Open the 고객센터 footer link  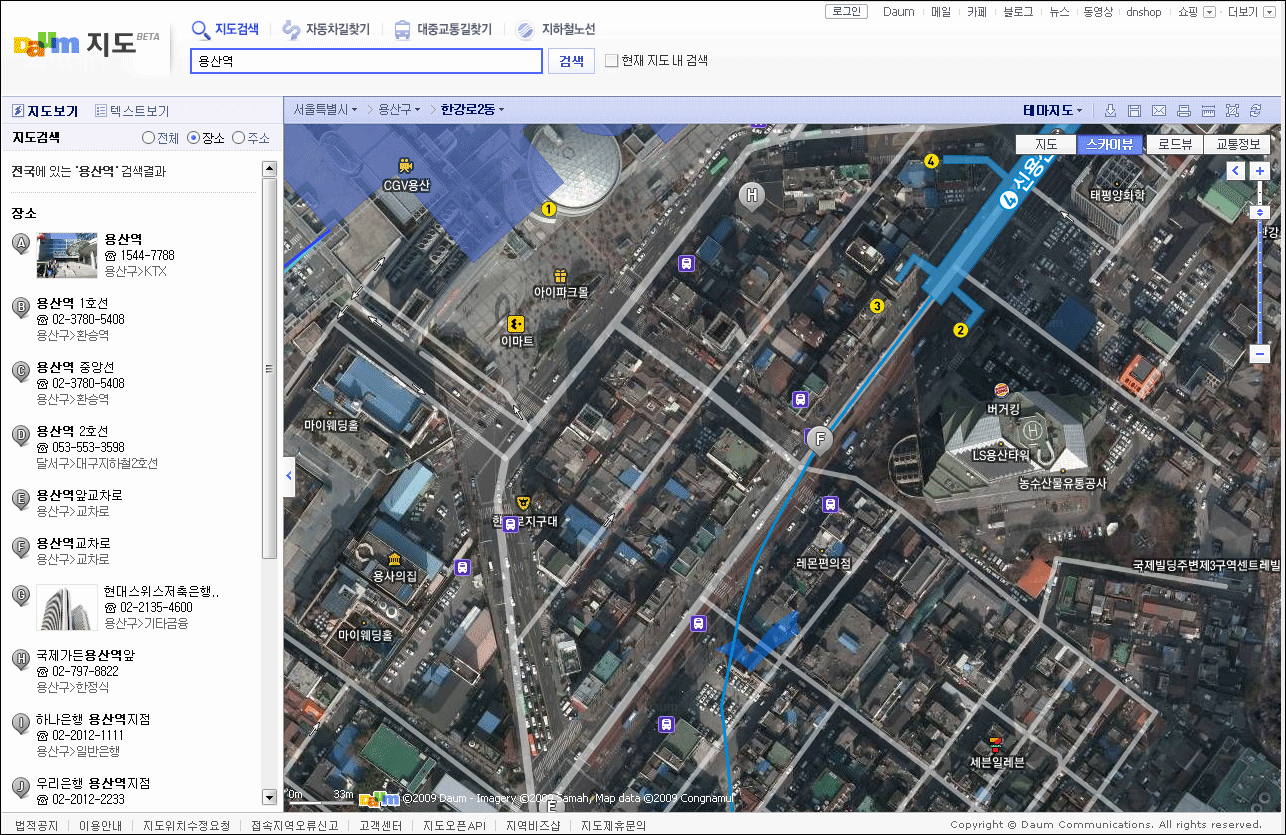[380, 826]
